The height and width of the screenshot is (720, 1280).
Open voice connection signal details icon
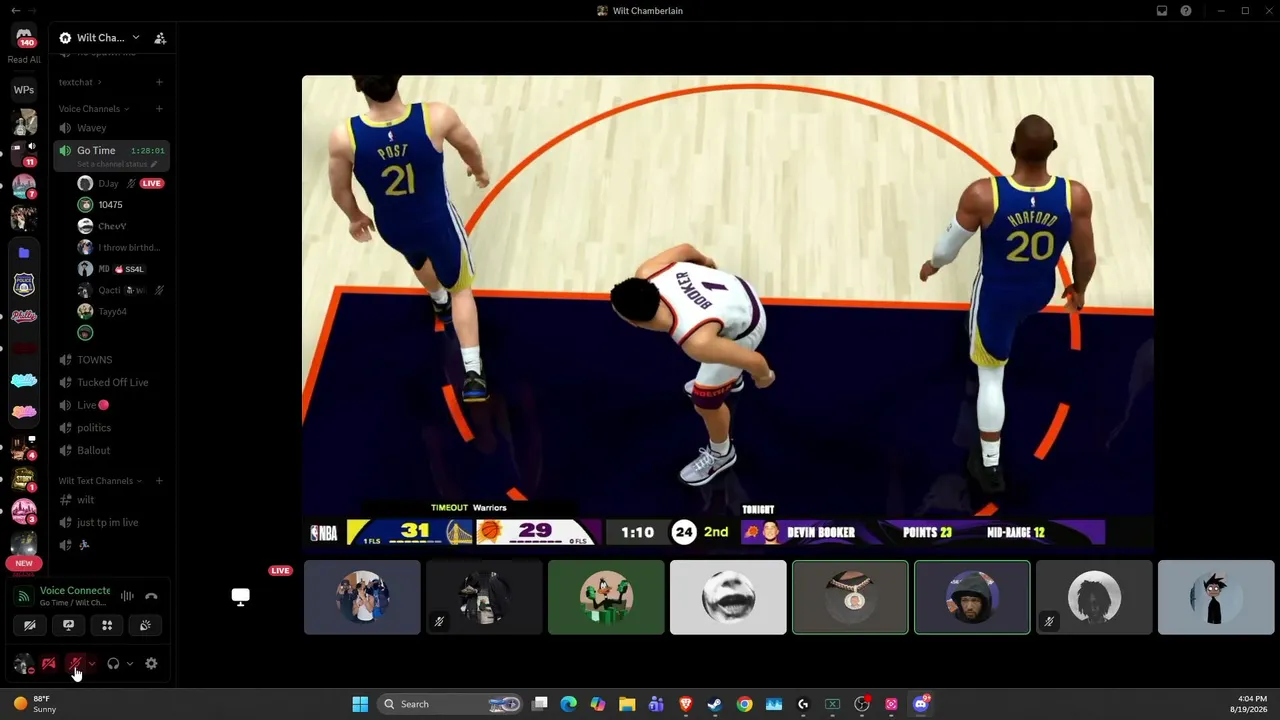pos(23,596)
